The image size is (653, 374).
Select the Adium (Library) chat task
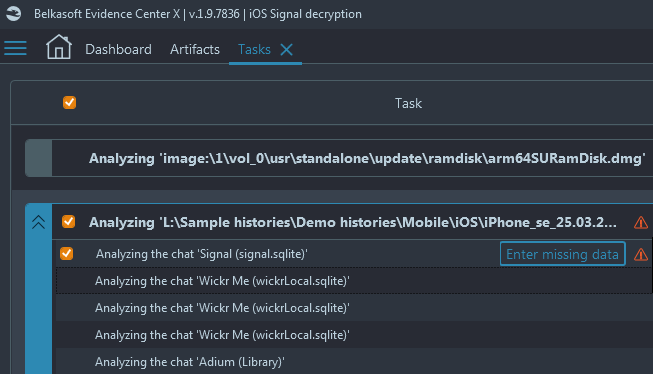pos(354,362)
